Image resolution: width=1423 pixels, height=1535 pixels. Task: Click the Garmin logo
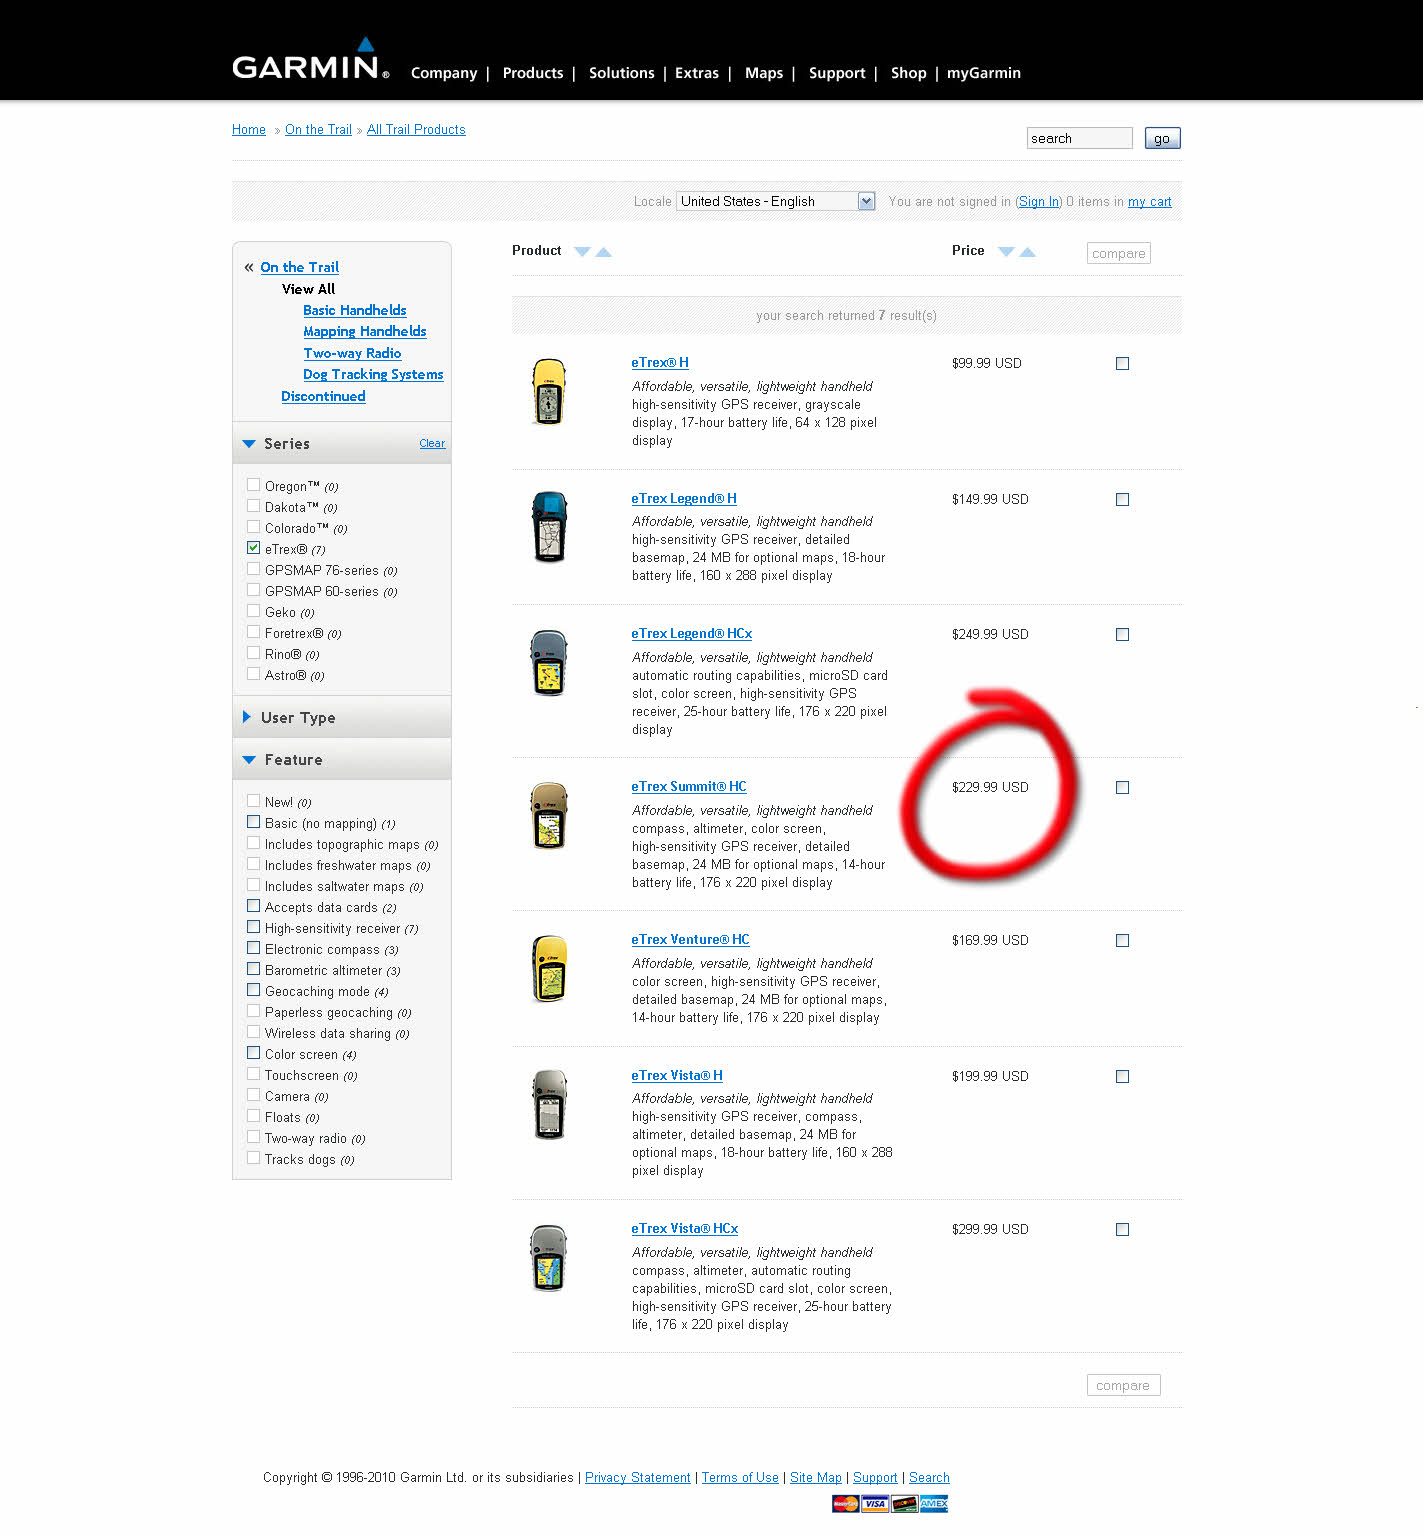(x=311, y=60)
